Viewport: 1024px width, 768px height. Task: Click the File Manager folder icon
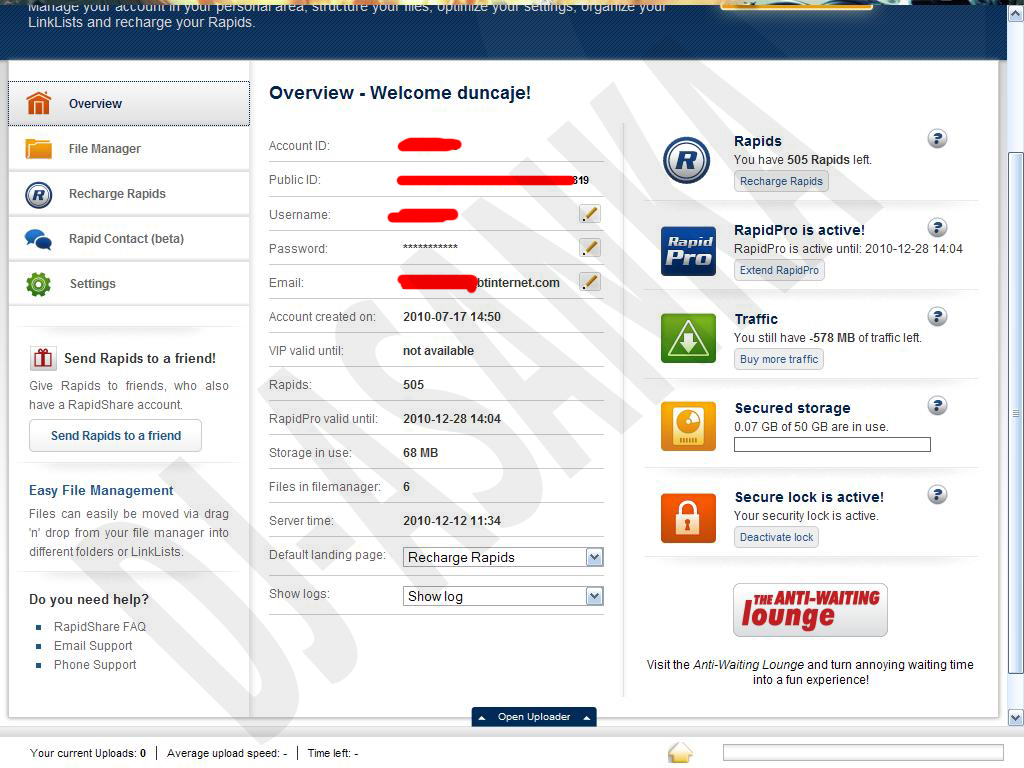(39, 148)
